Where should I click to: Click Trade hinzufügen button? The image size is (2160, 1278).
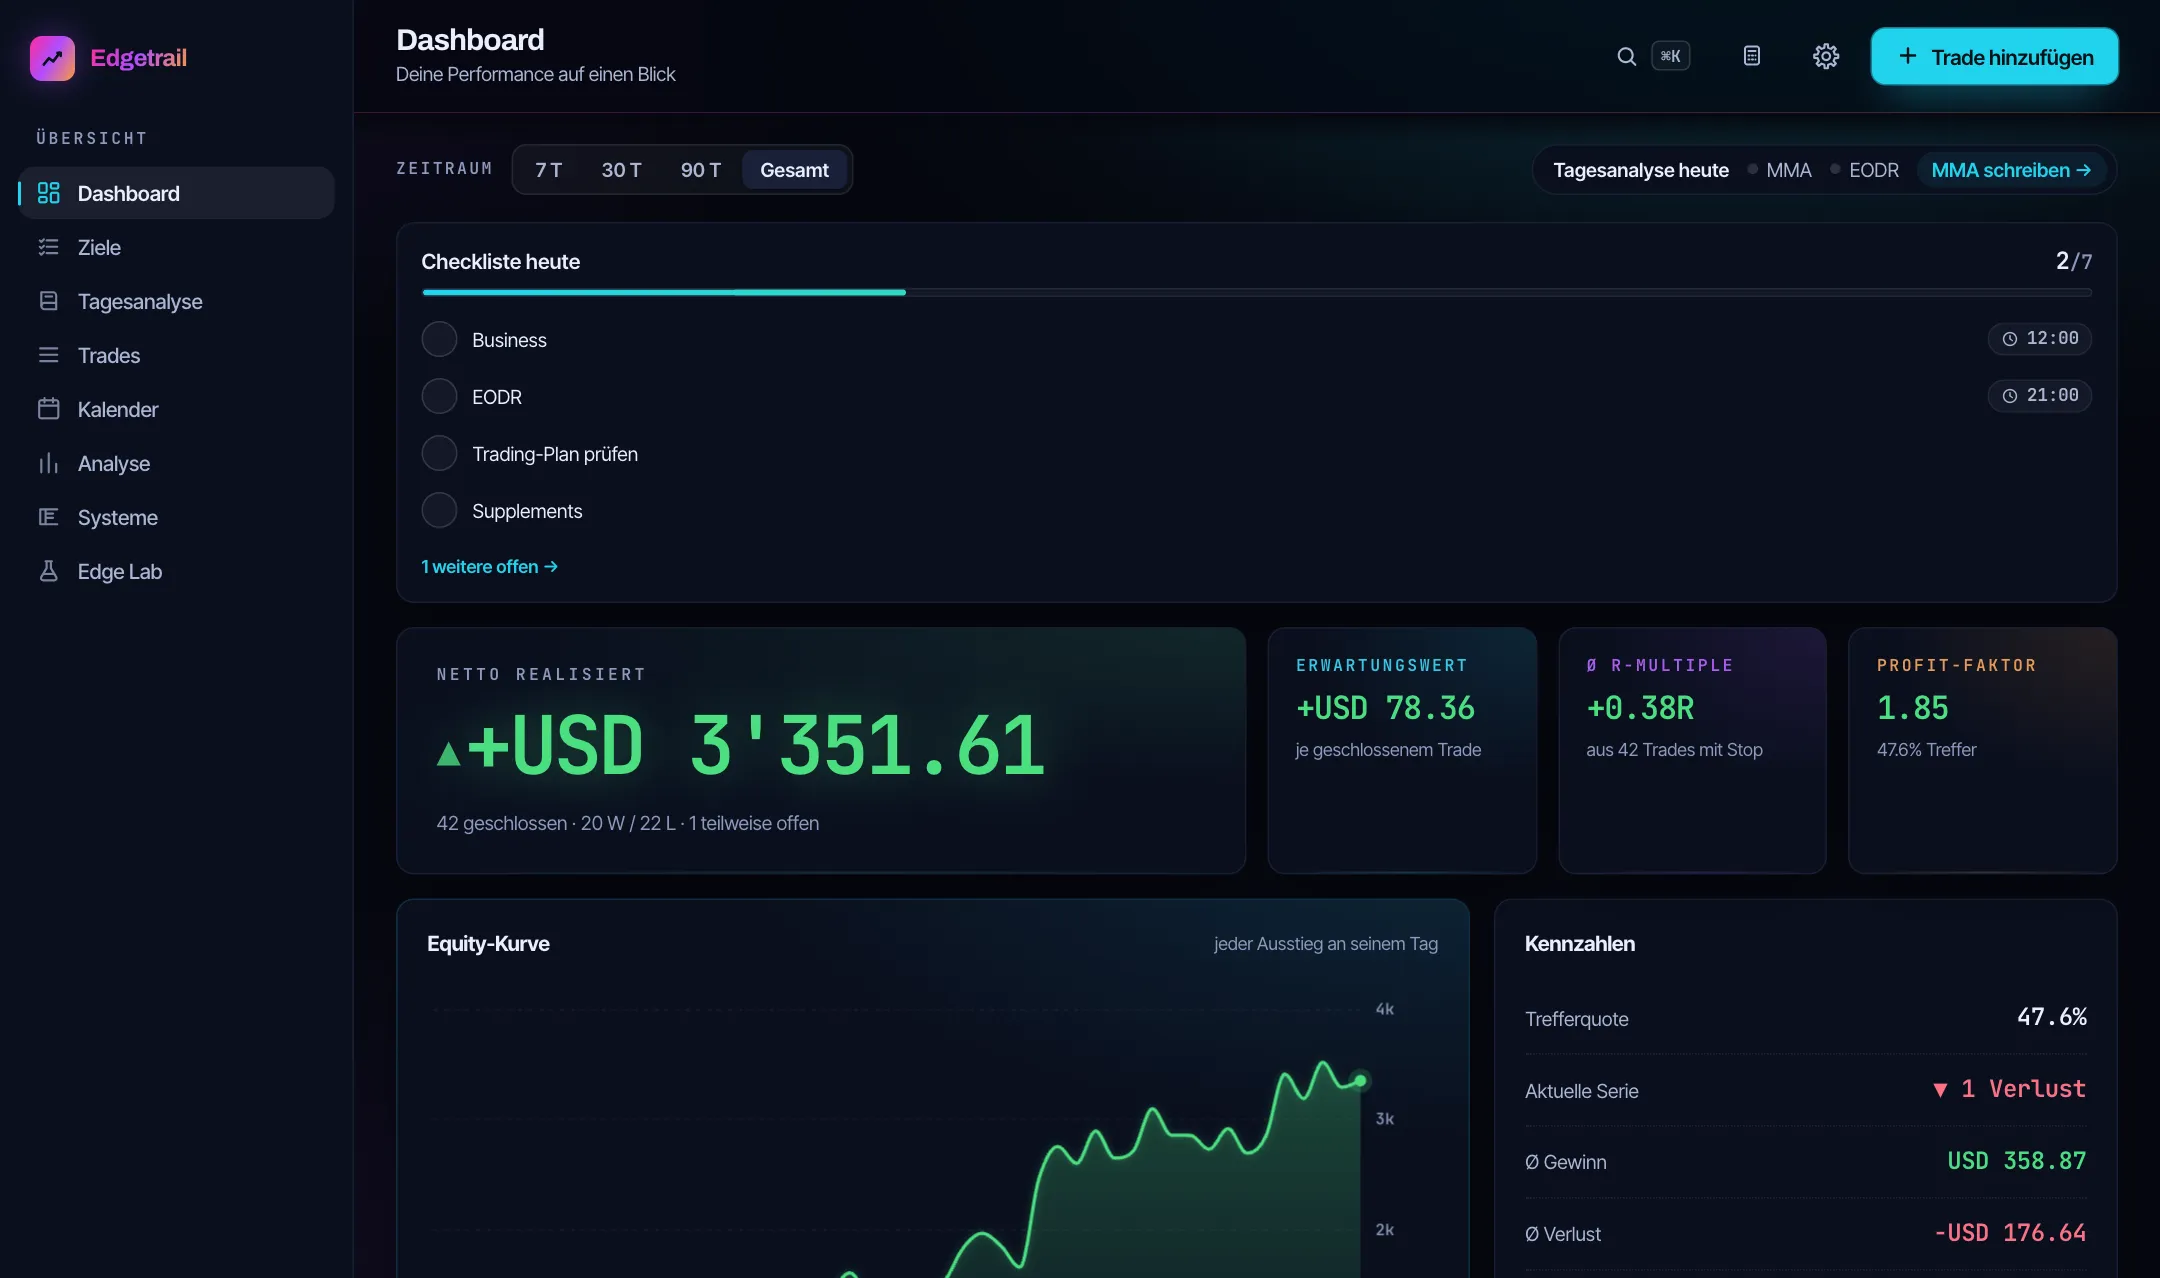click(x=1994, y=56)
